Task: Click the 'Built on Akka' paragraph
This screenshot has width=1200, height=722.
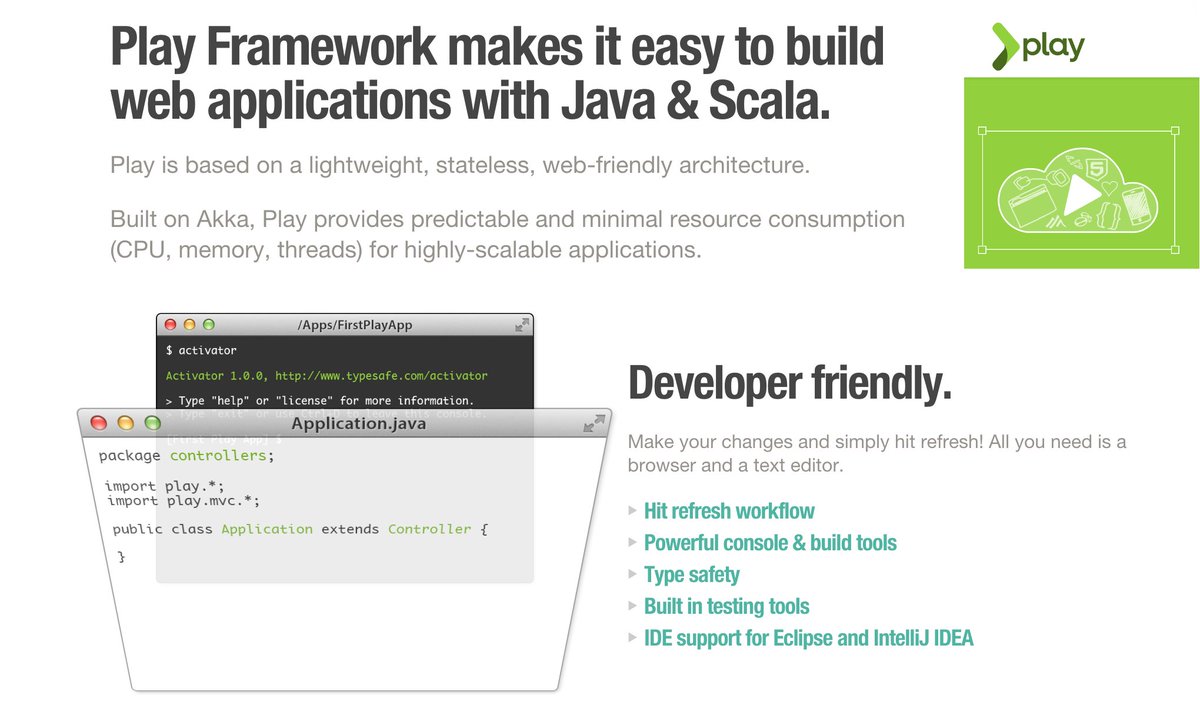Action: [507, 234]
